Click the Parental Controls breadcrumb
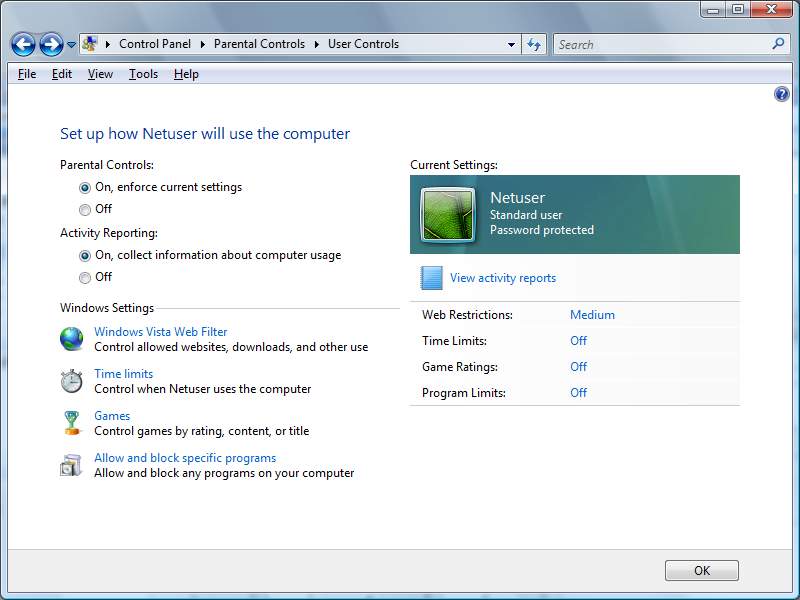Viewport: 800px width, 600px height. pos(259,44)
